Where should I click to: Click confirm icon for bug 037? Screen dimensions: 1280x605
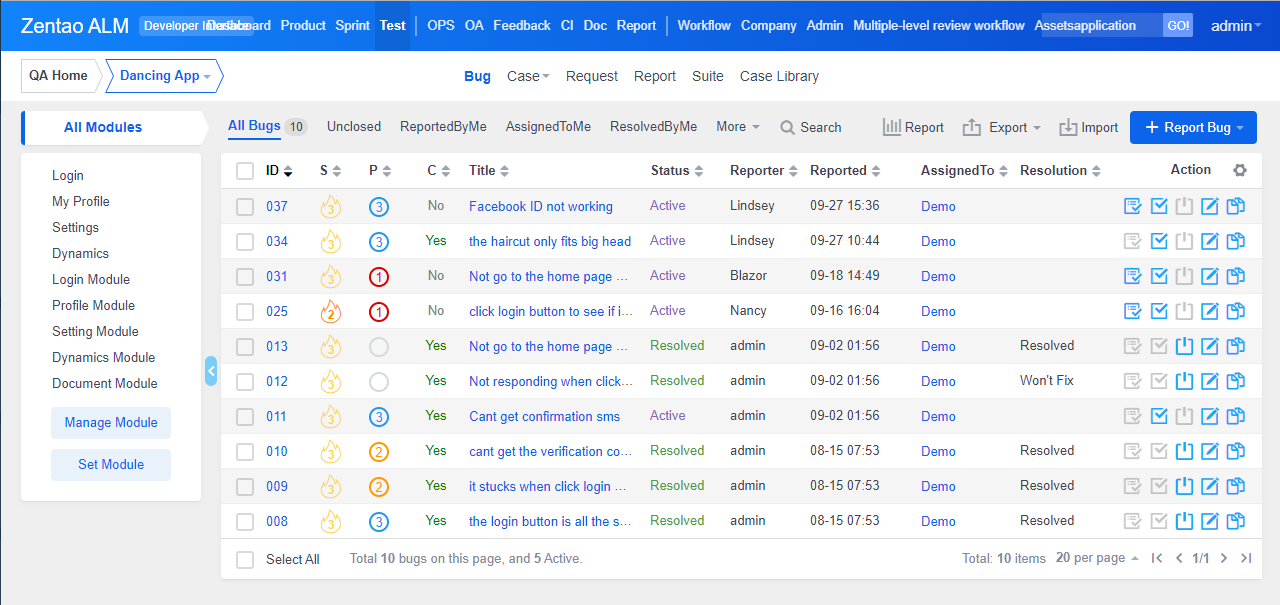(1133, 207)
